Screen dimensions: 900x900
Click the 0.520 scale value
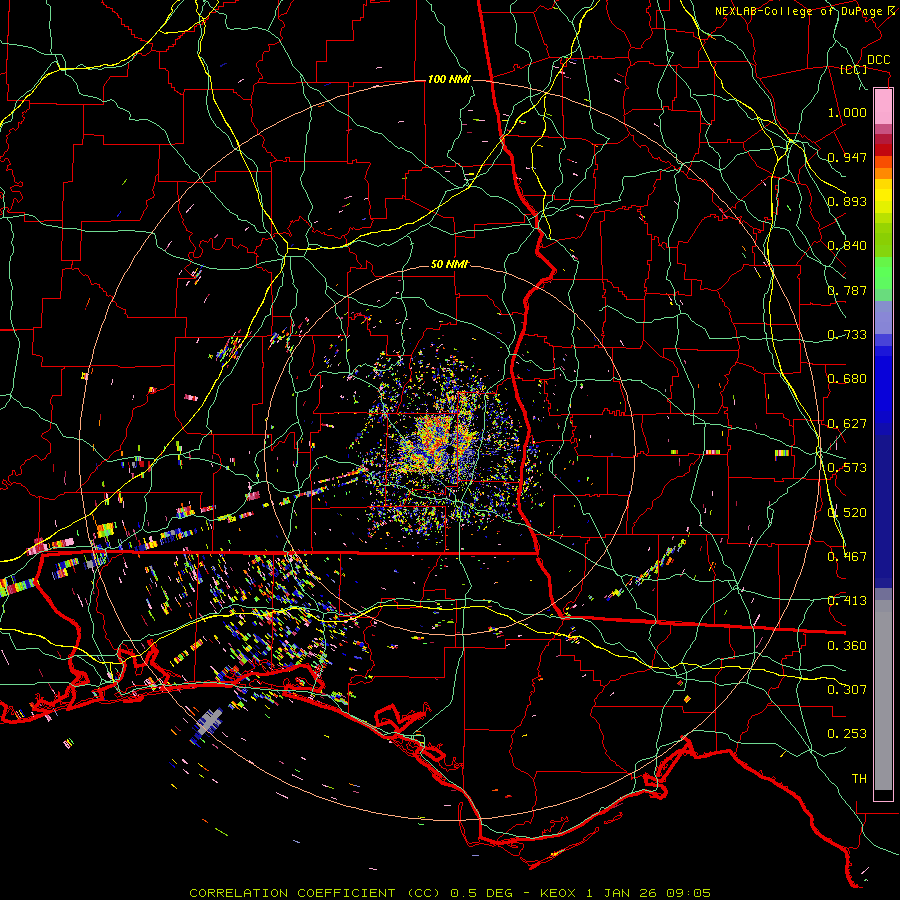coord(847,513)
